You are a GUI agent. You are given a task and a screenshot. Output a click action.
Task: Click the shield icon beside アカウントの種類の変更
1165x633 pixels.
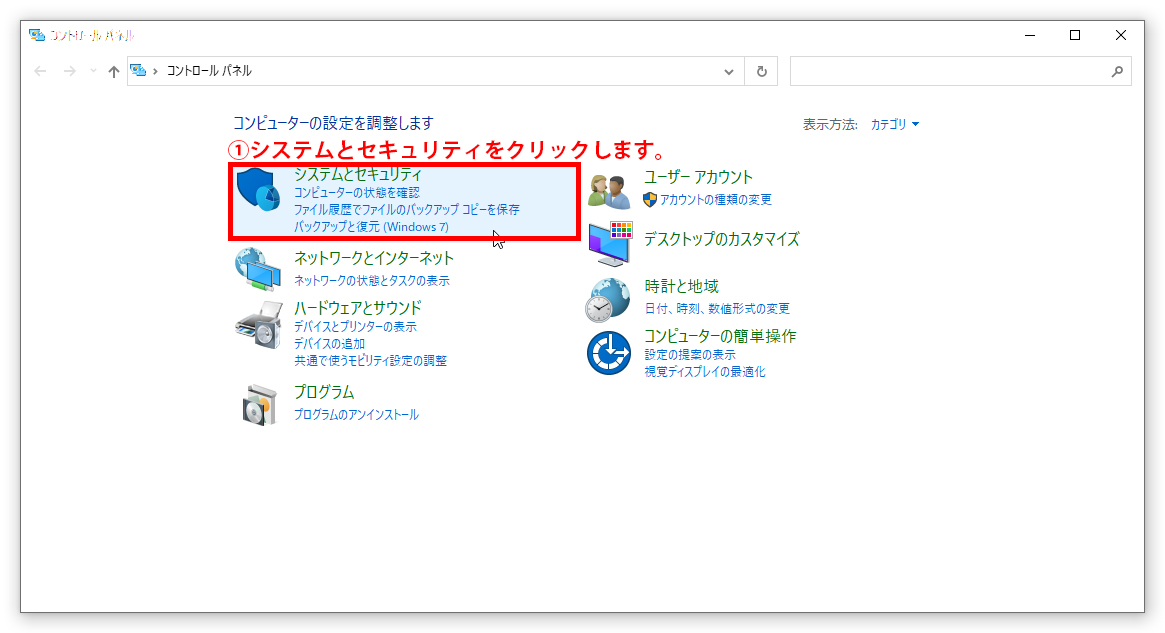[650, 199]
